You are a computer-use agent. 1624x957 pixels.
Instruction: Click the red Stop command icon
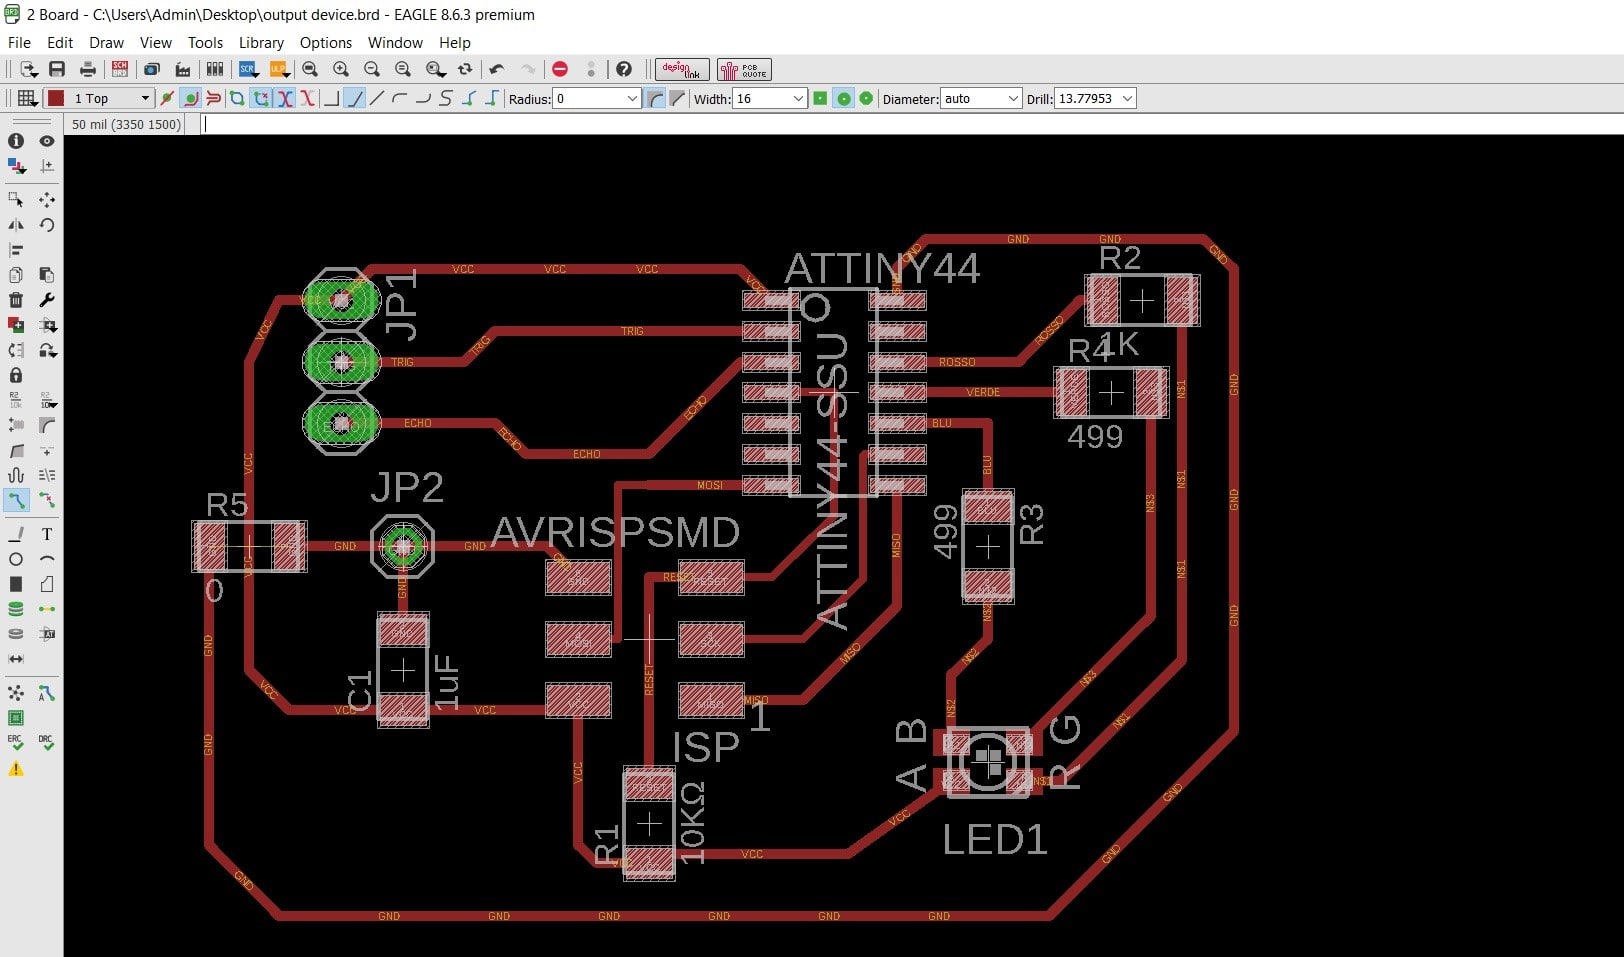[x=560, y=69]
